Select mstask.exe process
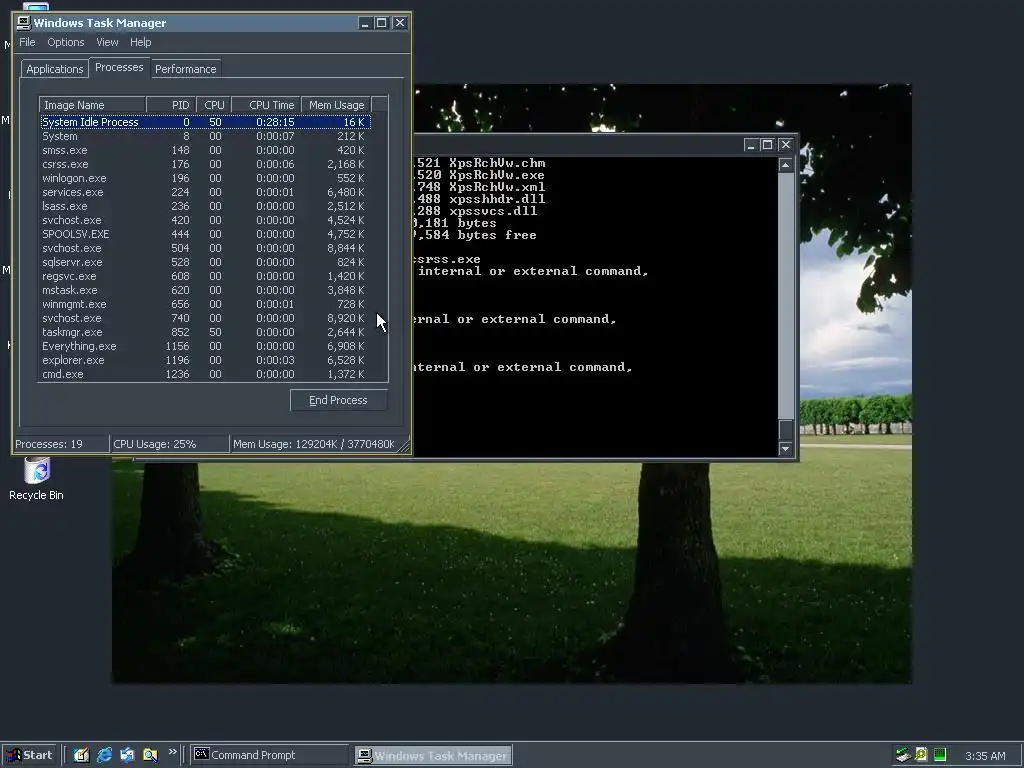Screen dimensions: 1024x768 pyautogui.click(x=205, y=290)
